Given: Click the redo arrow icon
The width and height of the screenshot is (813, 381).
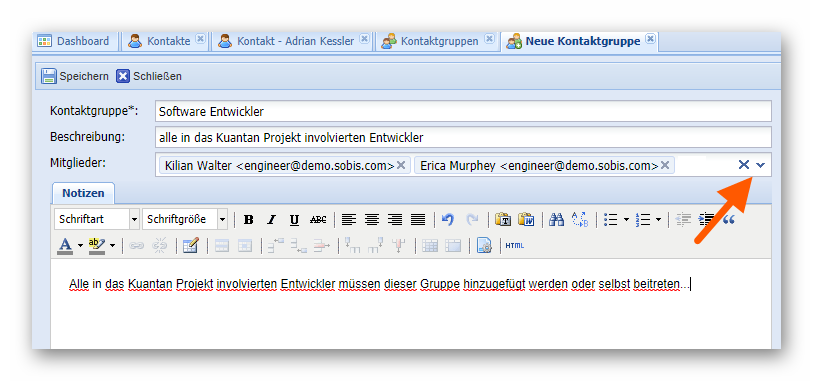Looking at the screenshot, I should (x=472, y=220).
